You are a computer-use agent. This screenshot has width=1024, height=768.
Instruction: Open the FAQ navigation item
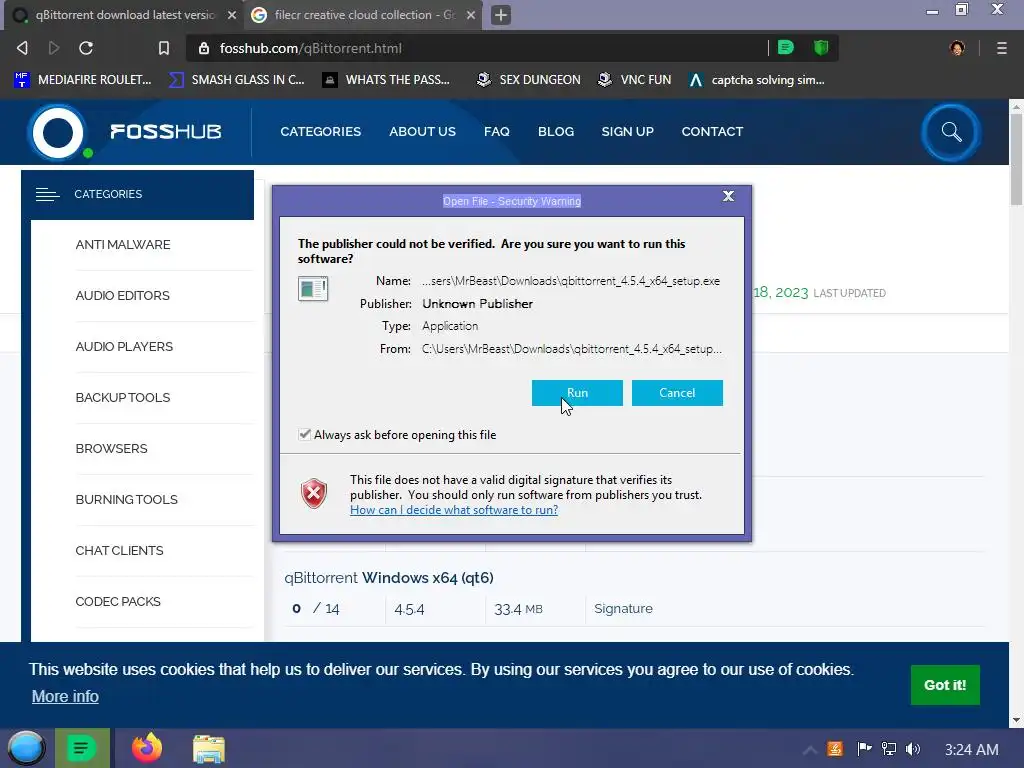click(x=497, y=131)
